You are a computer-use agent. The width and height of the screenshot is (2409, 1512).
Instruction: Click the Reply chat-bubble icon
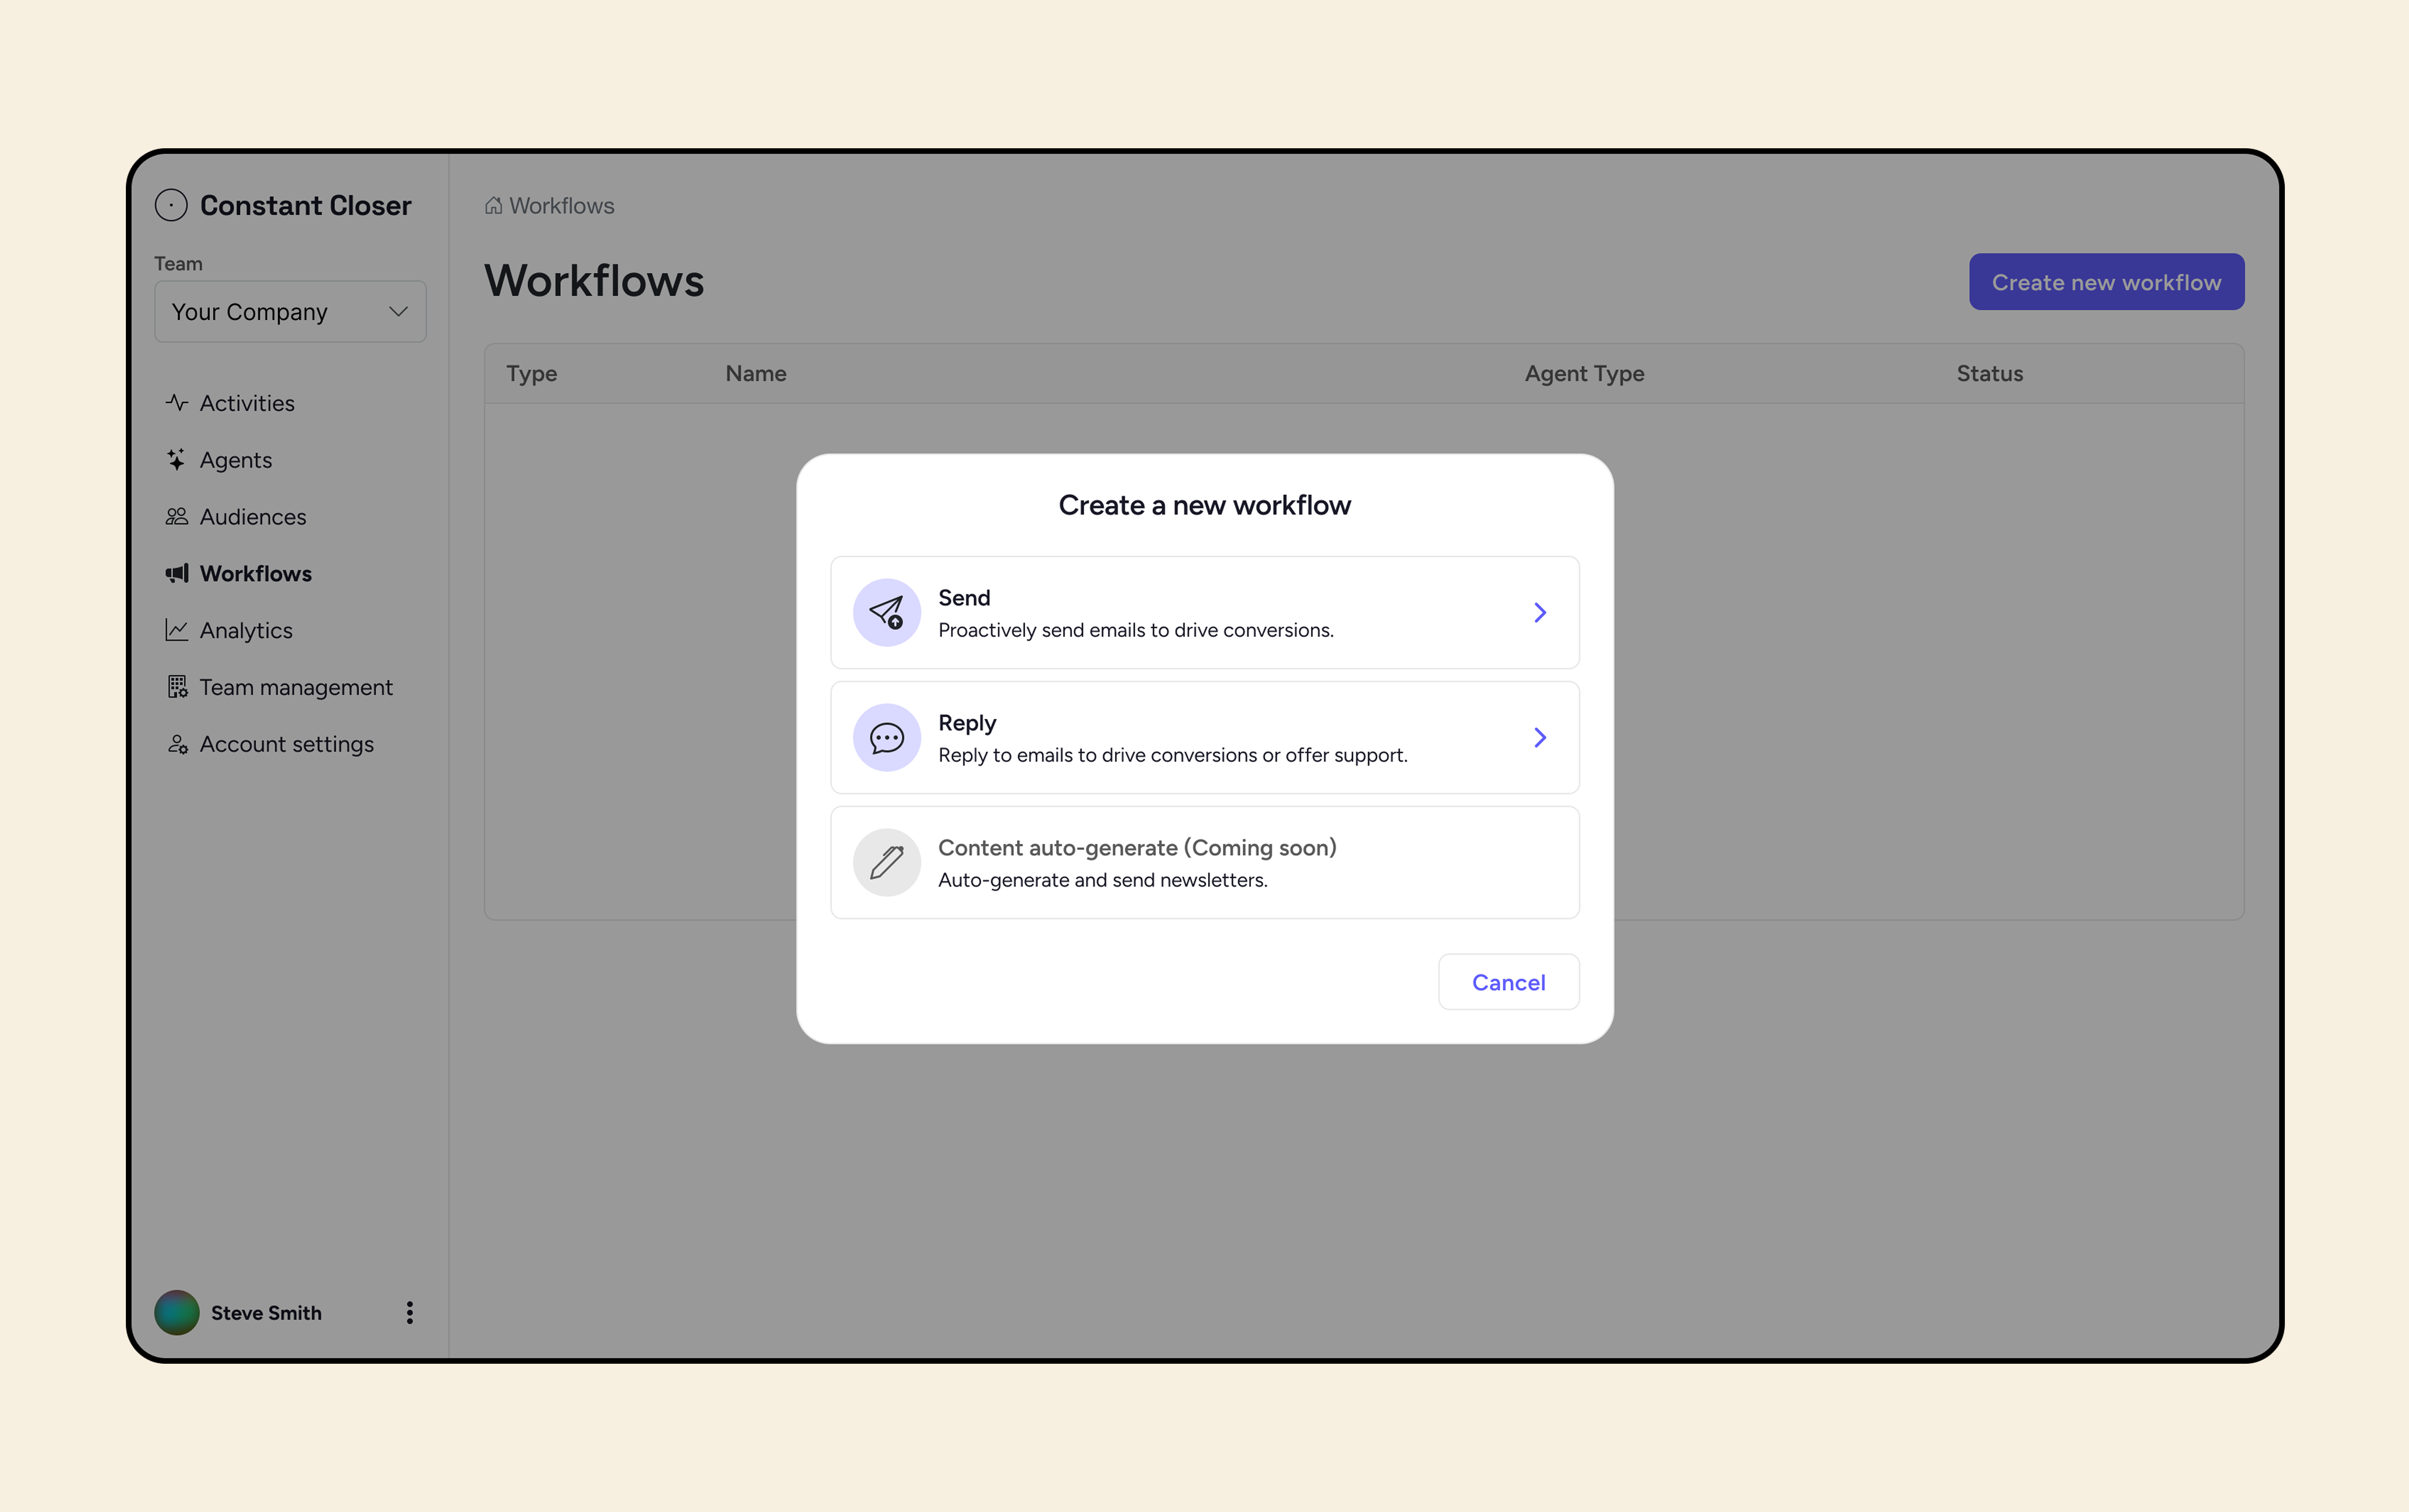click(x=887, y=738)
